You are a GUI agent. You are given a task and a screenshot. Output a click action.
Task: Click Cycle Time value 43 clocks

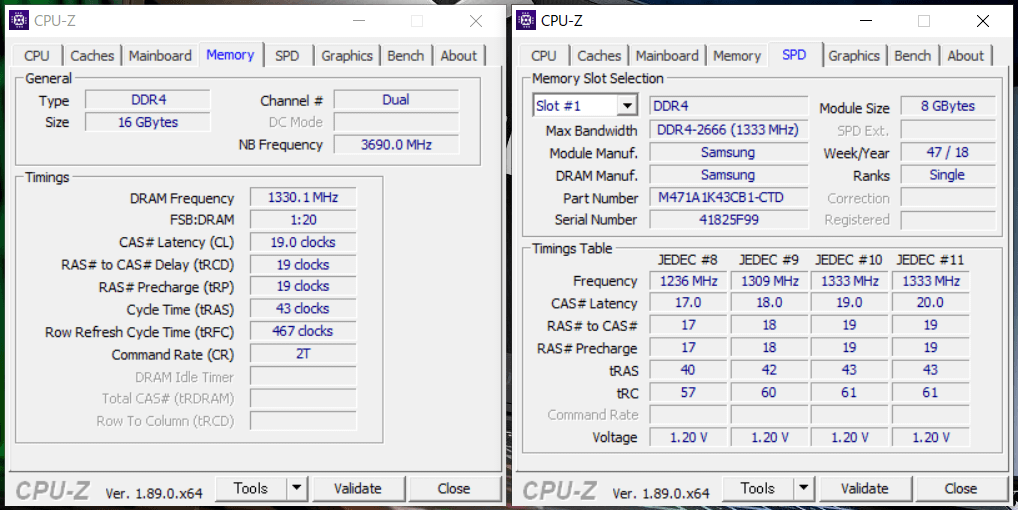303,309
